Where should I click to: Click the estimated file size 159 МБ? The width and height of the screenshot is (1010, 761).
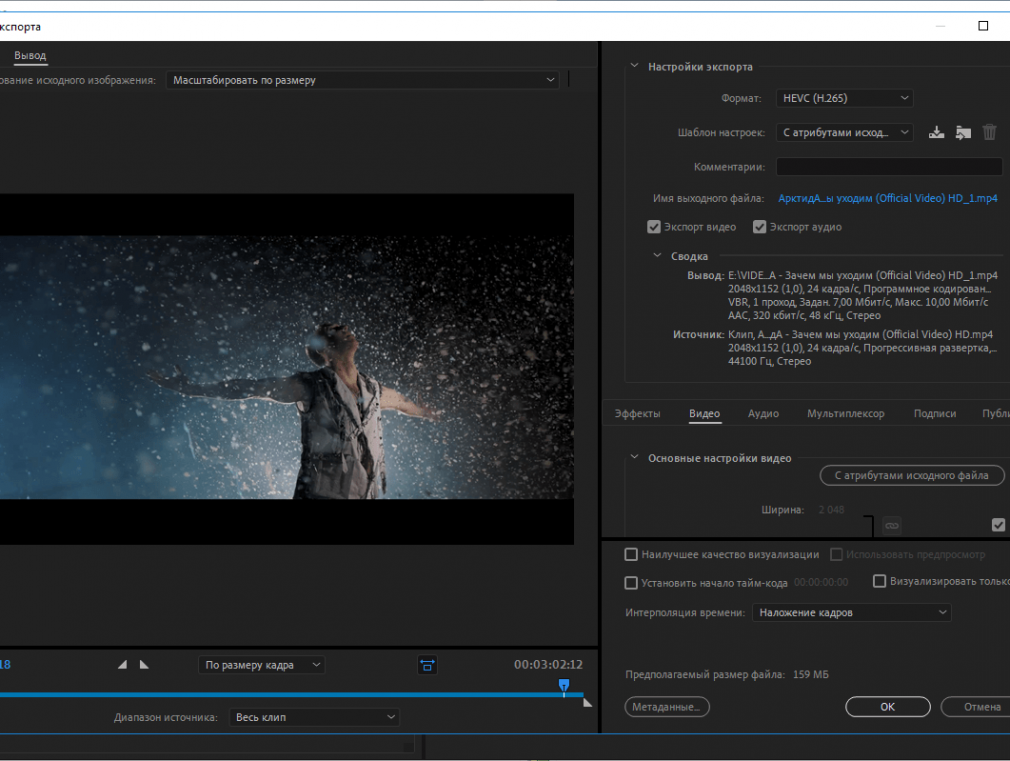[x=810, y=675]
